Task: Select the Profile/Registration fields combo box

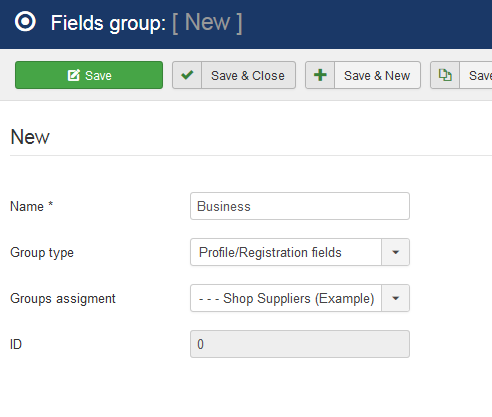Action: pyautogui.click(x=300, y=252)
